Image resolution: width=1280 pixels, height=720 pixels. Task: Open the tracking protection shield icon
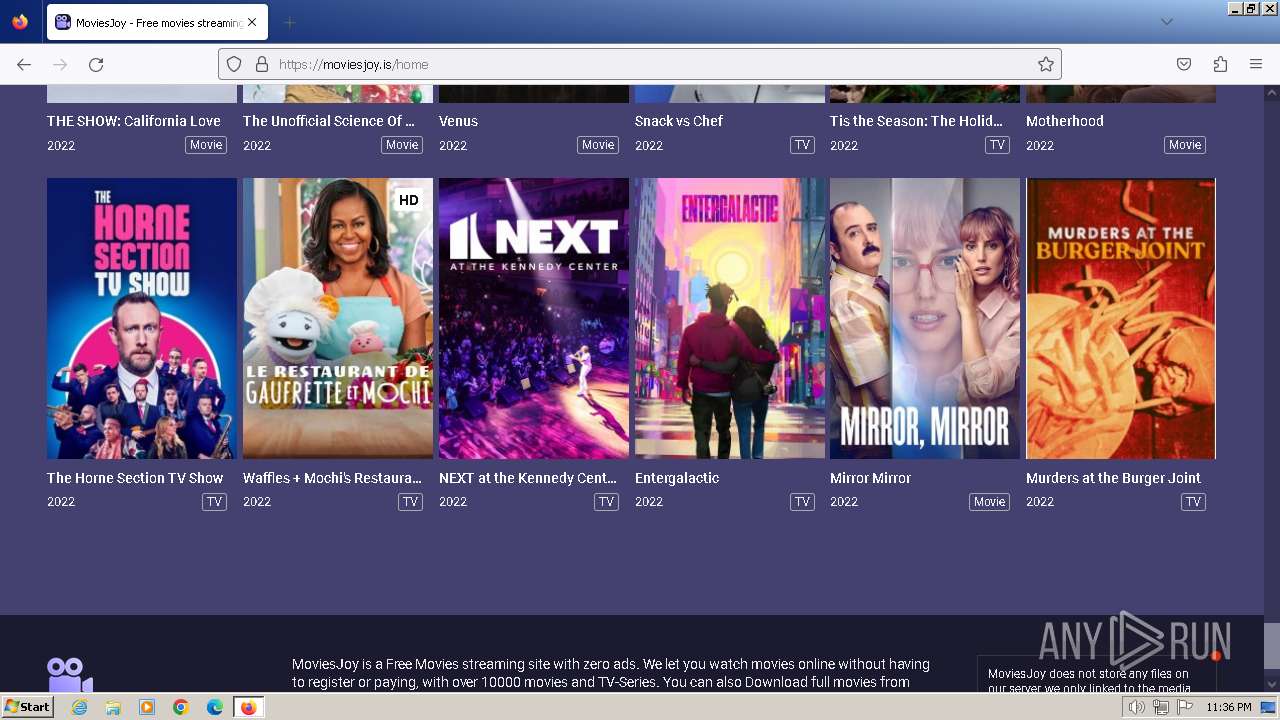coord(234,64)
